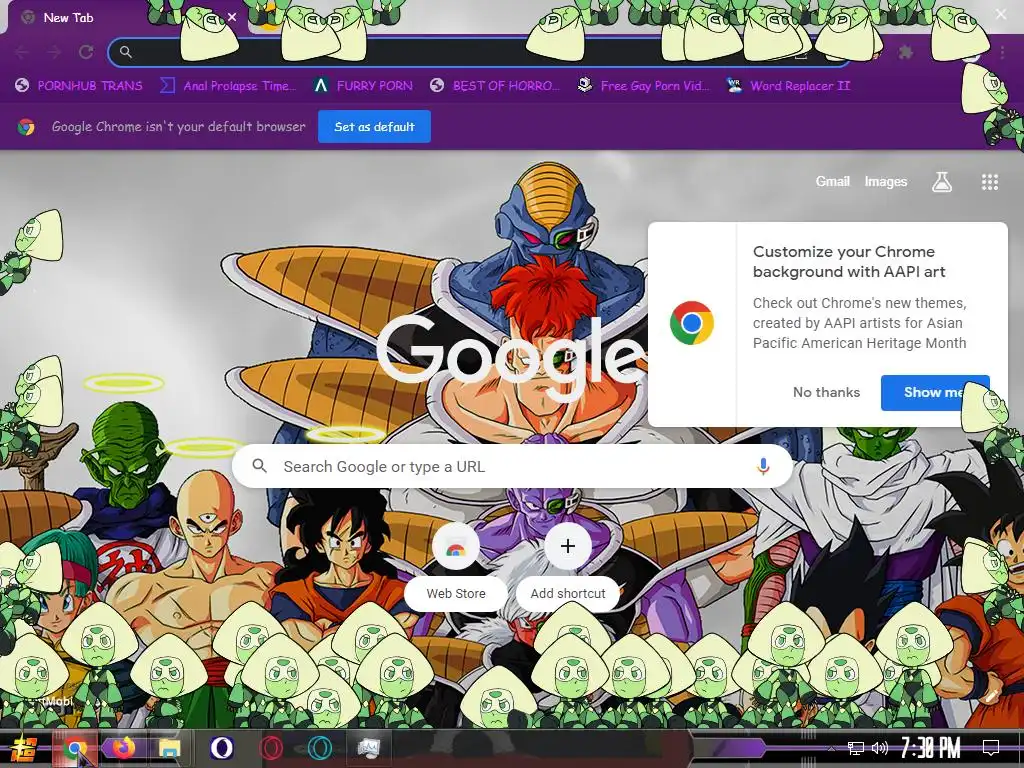The image size is (1024, 768).
Task: Open the monitor app icon in taskbar
Action: pos(368,748)
